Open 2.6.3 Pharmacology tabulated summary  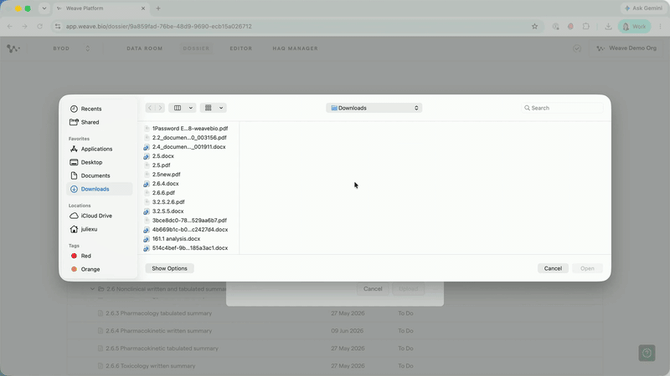pos(159,313)
